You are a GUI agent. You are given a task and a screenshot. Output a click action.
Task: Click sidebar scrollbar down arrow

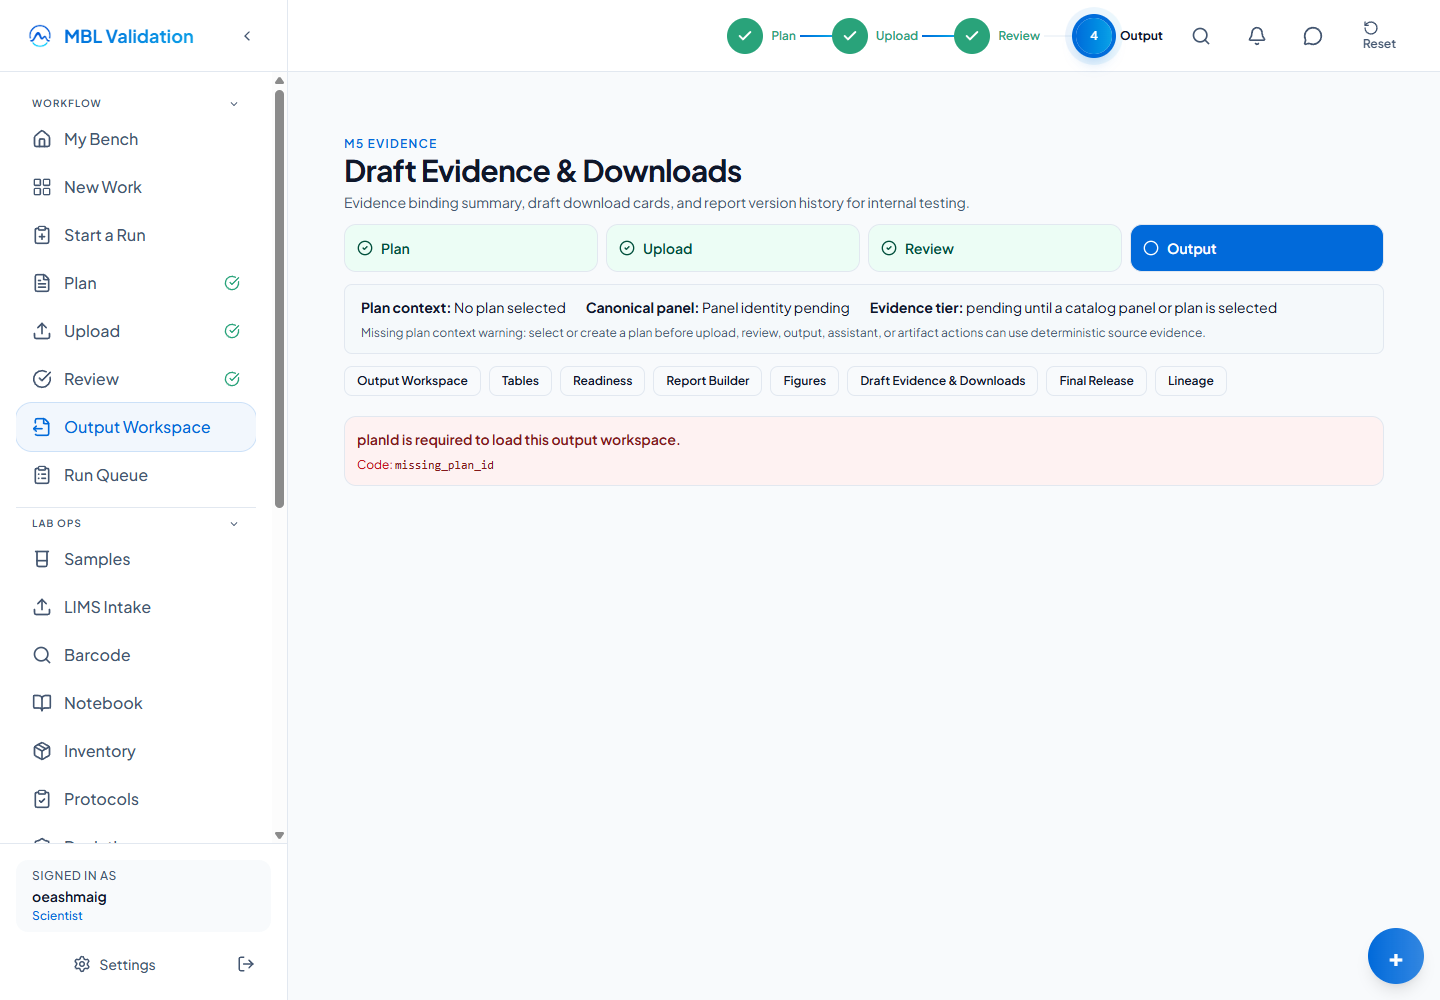click(279, 835)
